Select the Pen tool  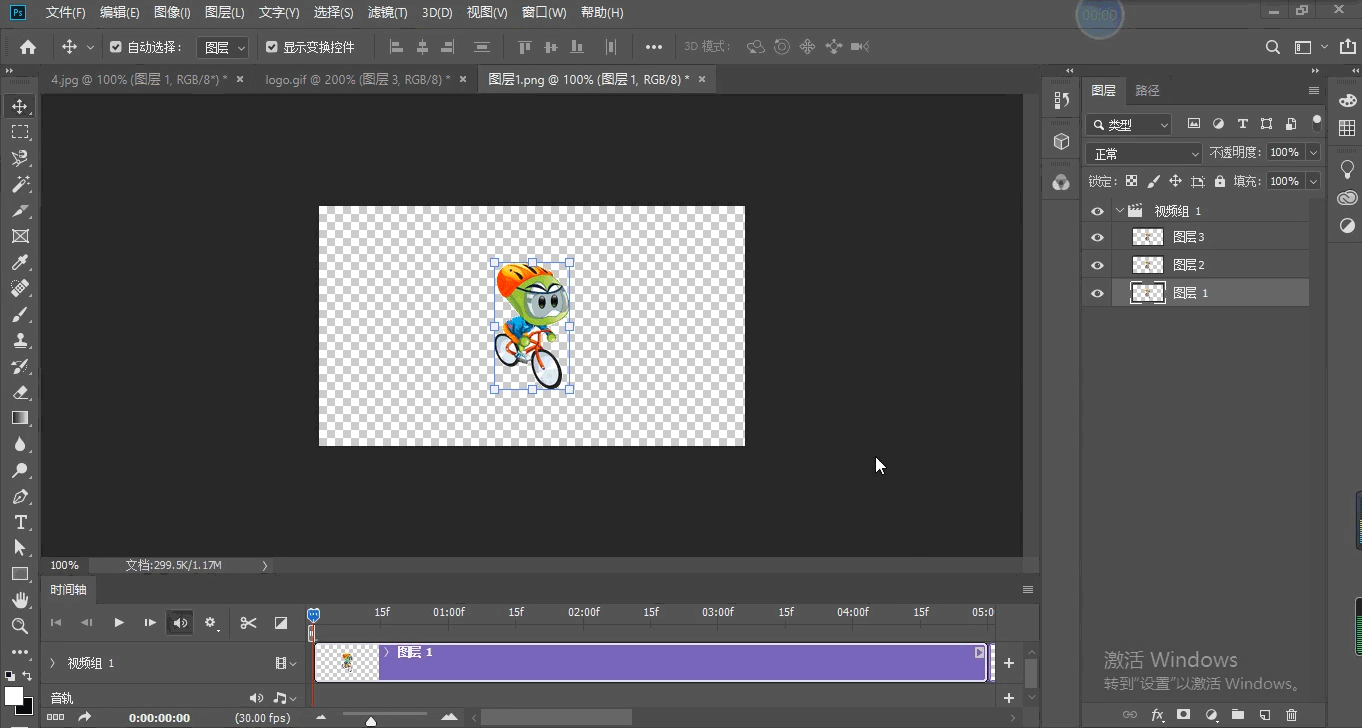click(20, 496)
